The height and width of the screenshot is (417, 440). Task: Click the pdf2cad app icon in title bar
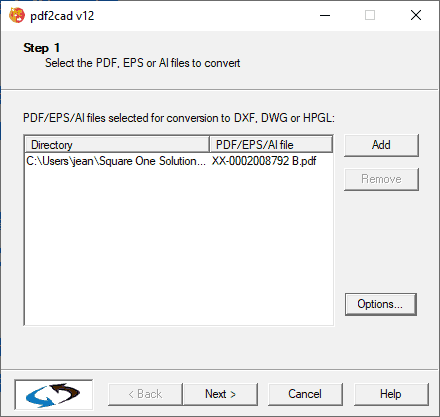17,15
